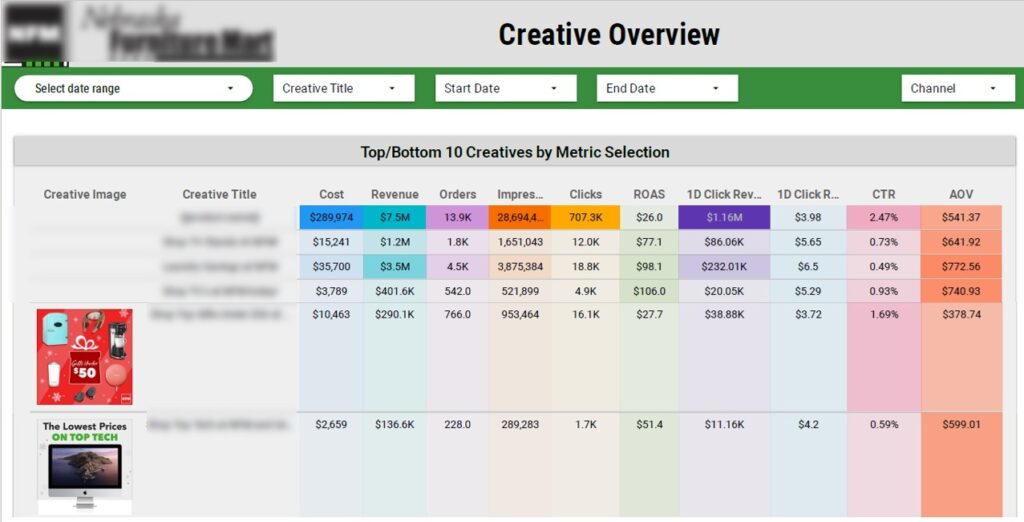
Task: Select the 707.3K clicks cell
Action: pos(585,217)
